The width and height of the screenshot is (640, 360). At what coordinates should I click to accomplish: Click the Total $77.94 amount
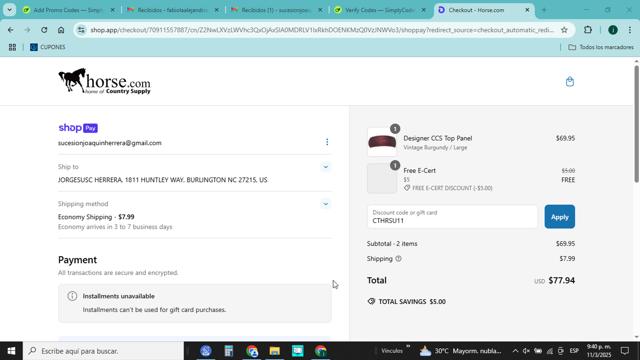562,280
